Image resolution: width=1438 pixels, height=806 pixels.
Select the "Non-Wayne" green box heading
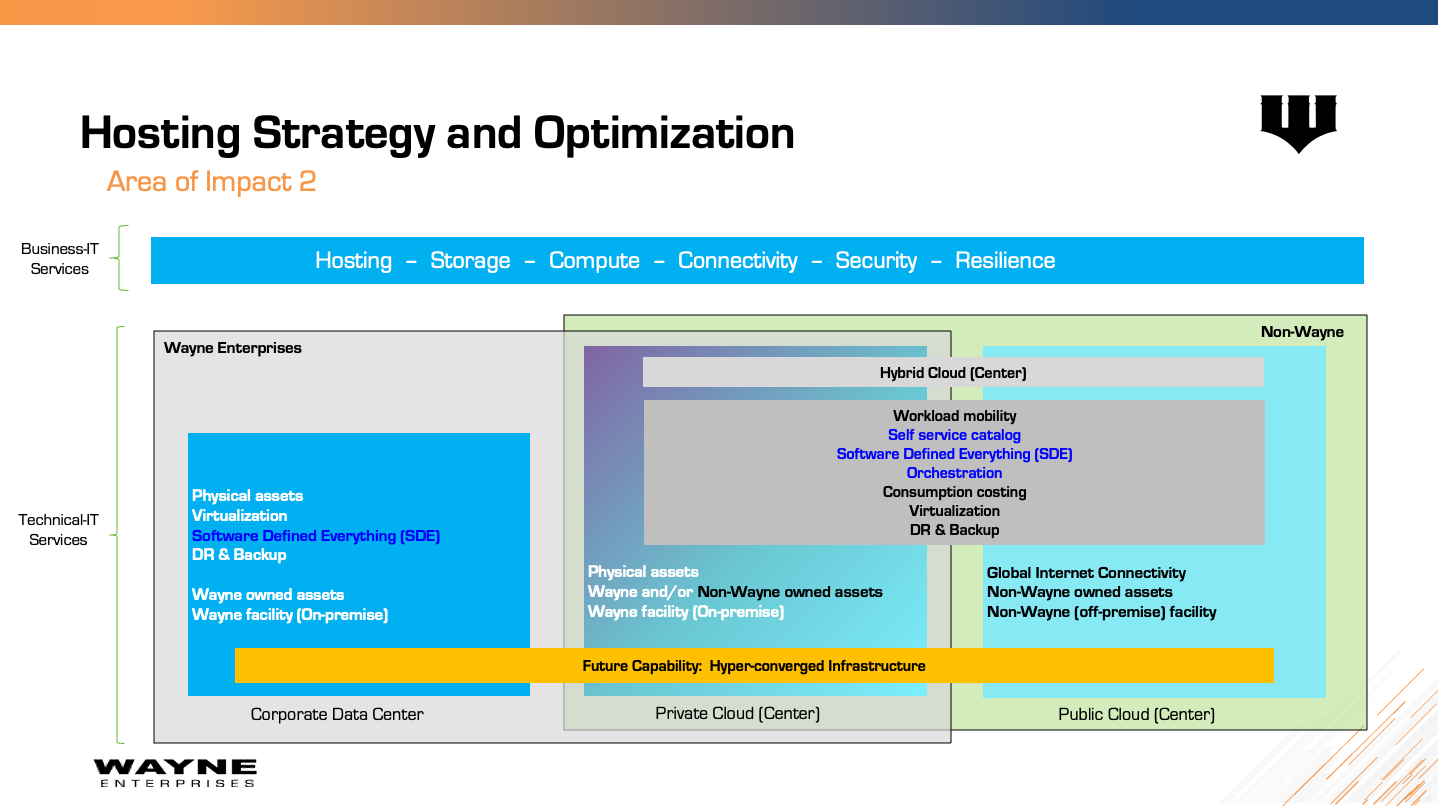1302,332
